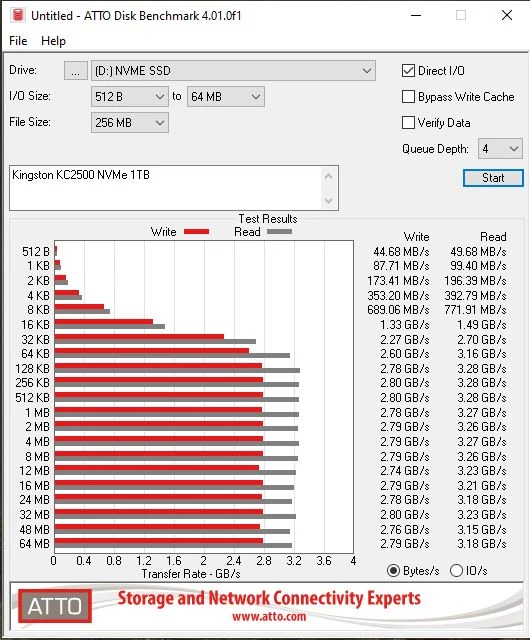
Task: Click the 512 B chart row label
Action: coord(36,252)
